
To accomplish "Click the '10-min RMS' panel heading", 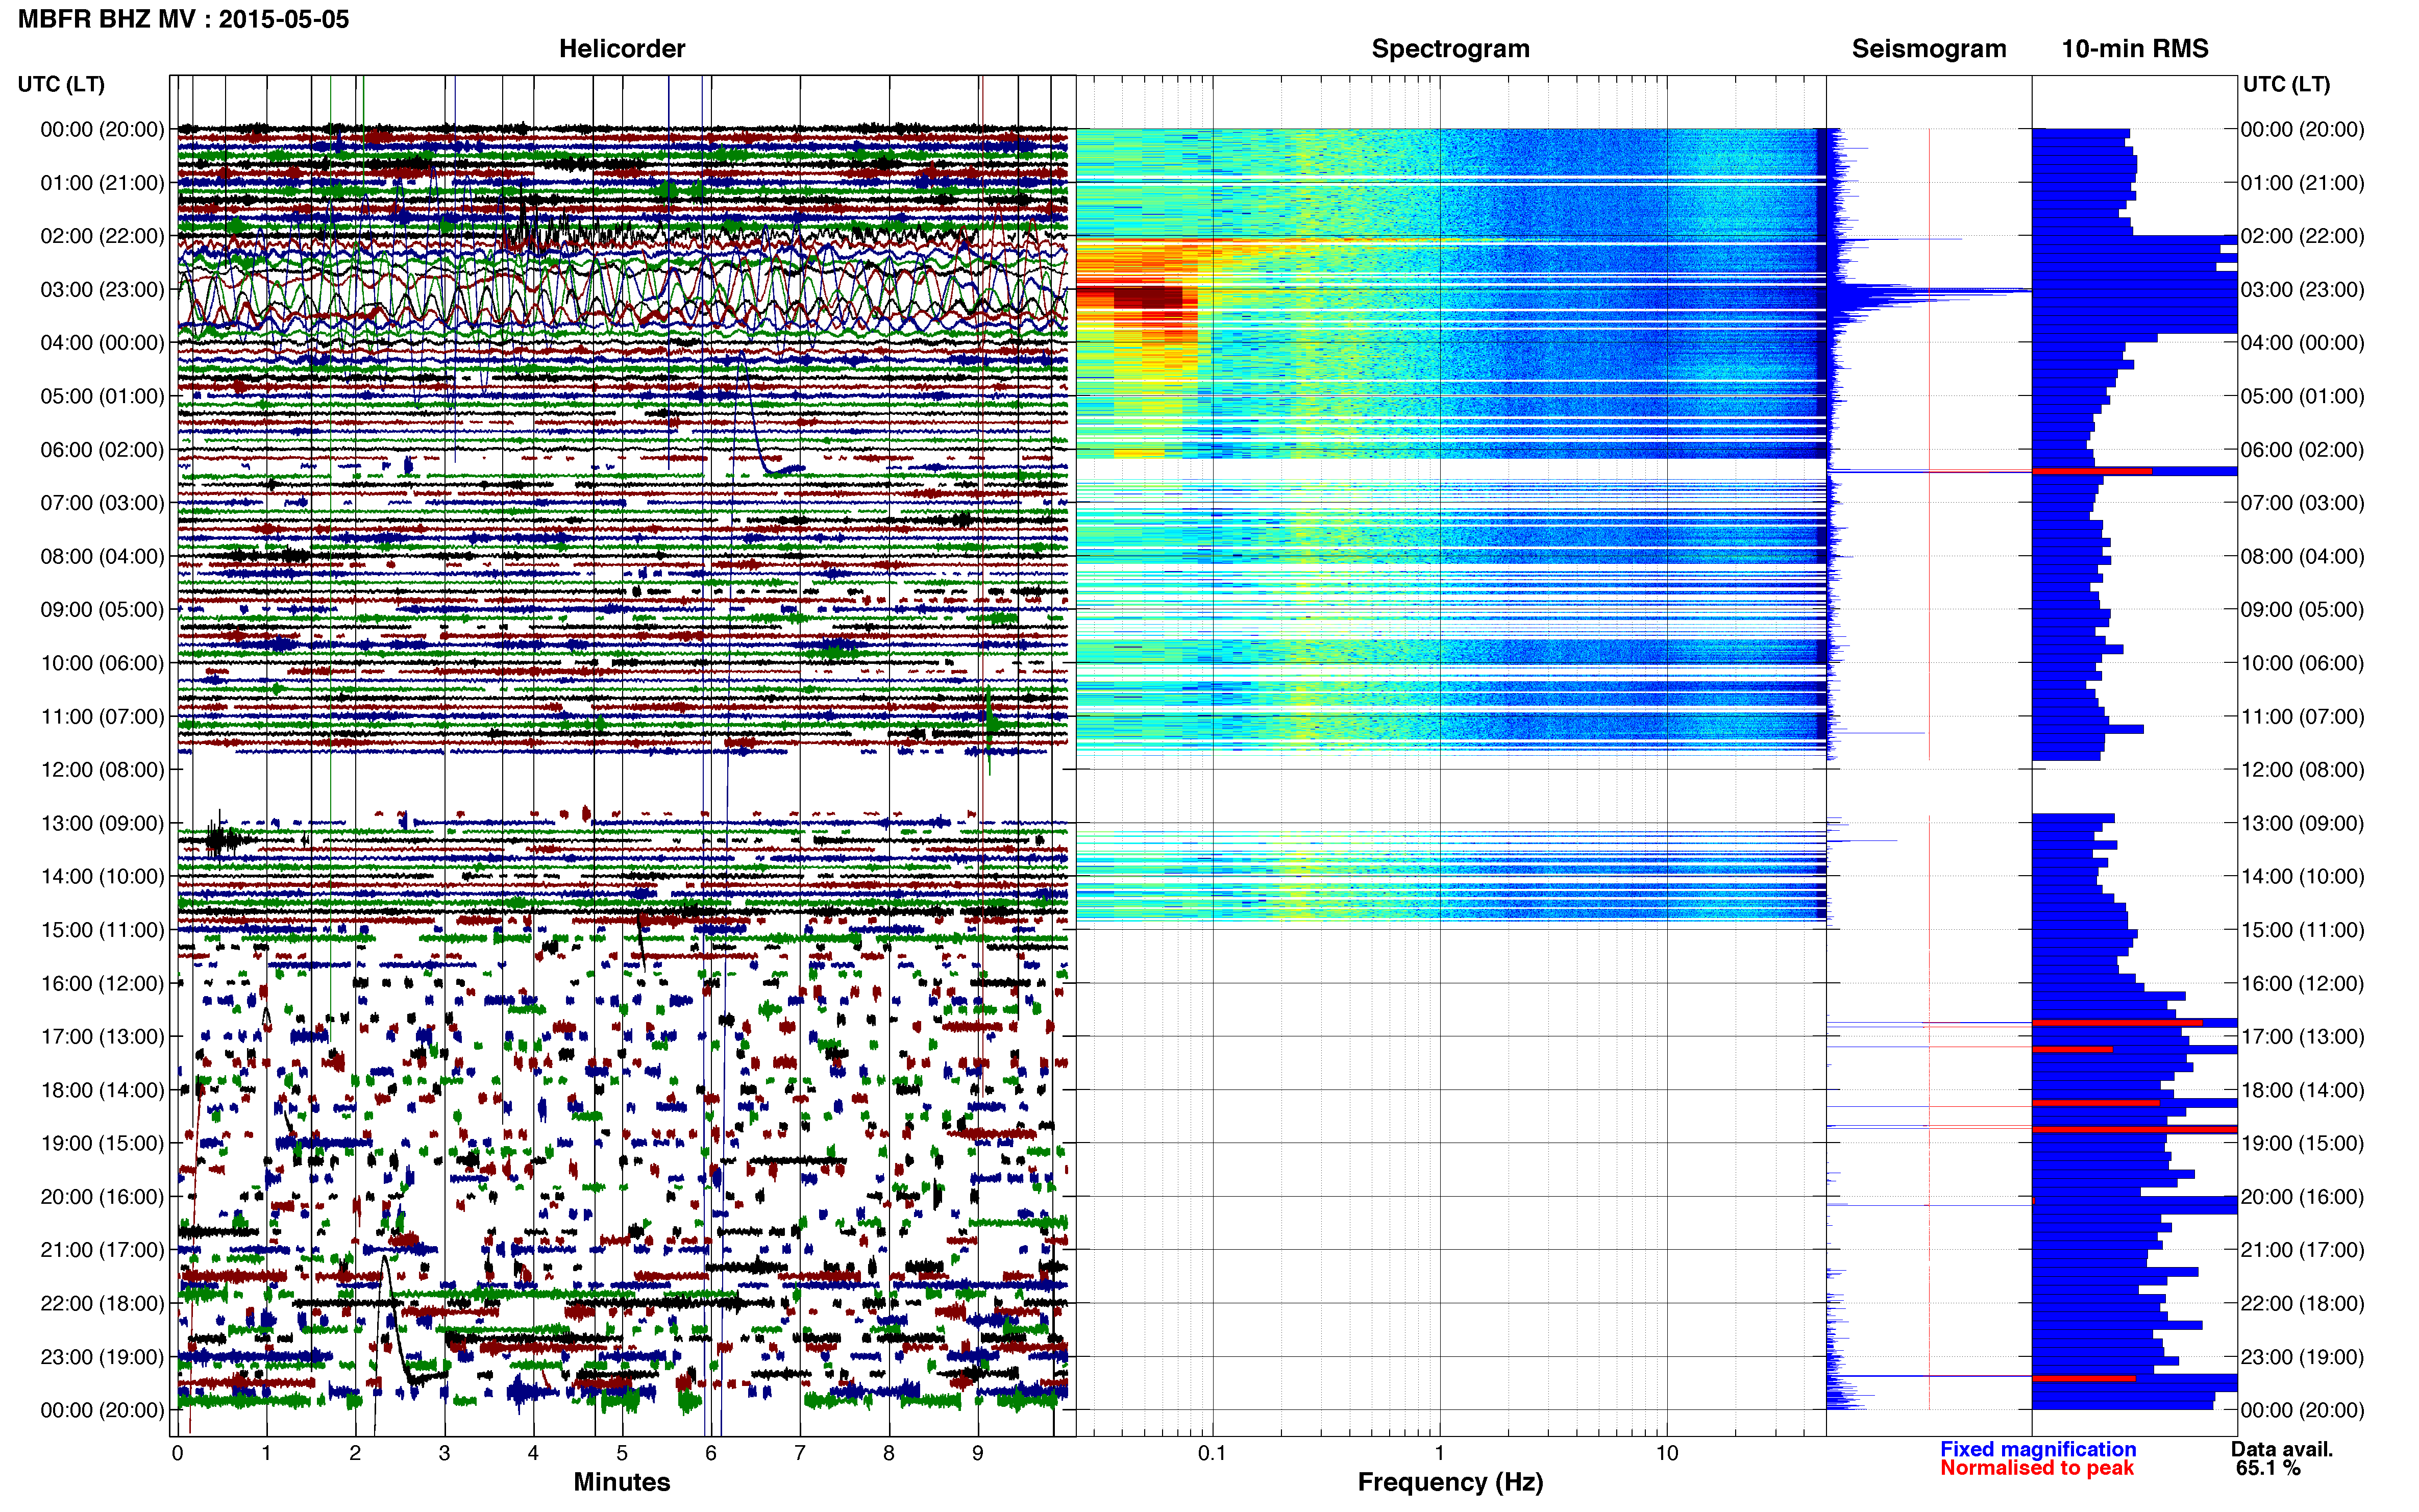I will coord(2134,48).
